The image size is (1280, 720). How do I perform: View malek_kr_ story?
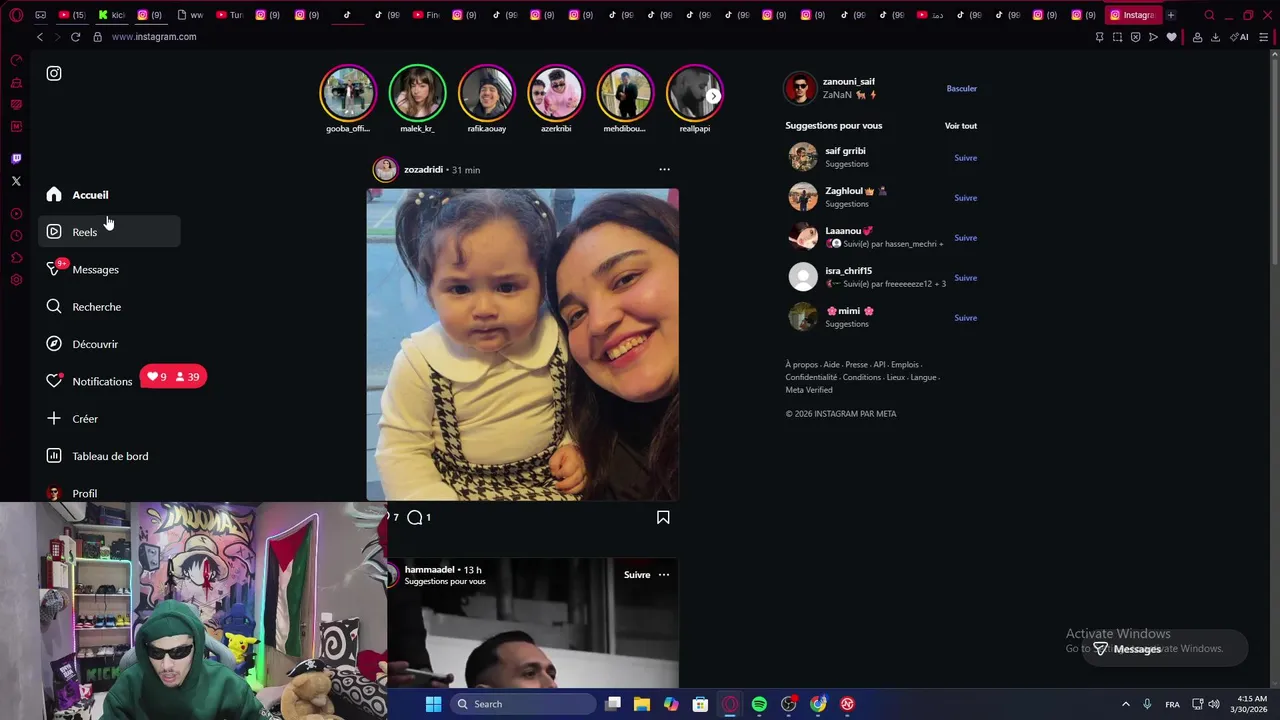click(417, 93)
